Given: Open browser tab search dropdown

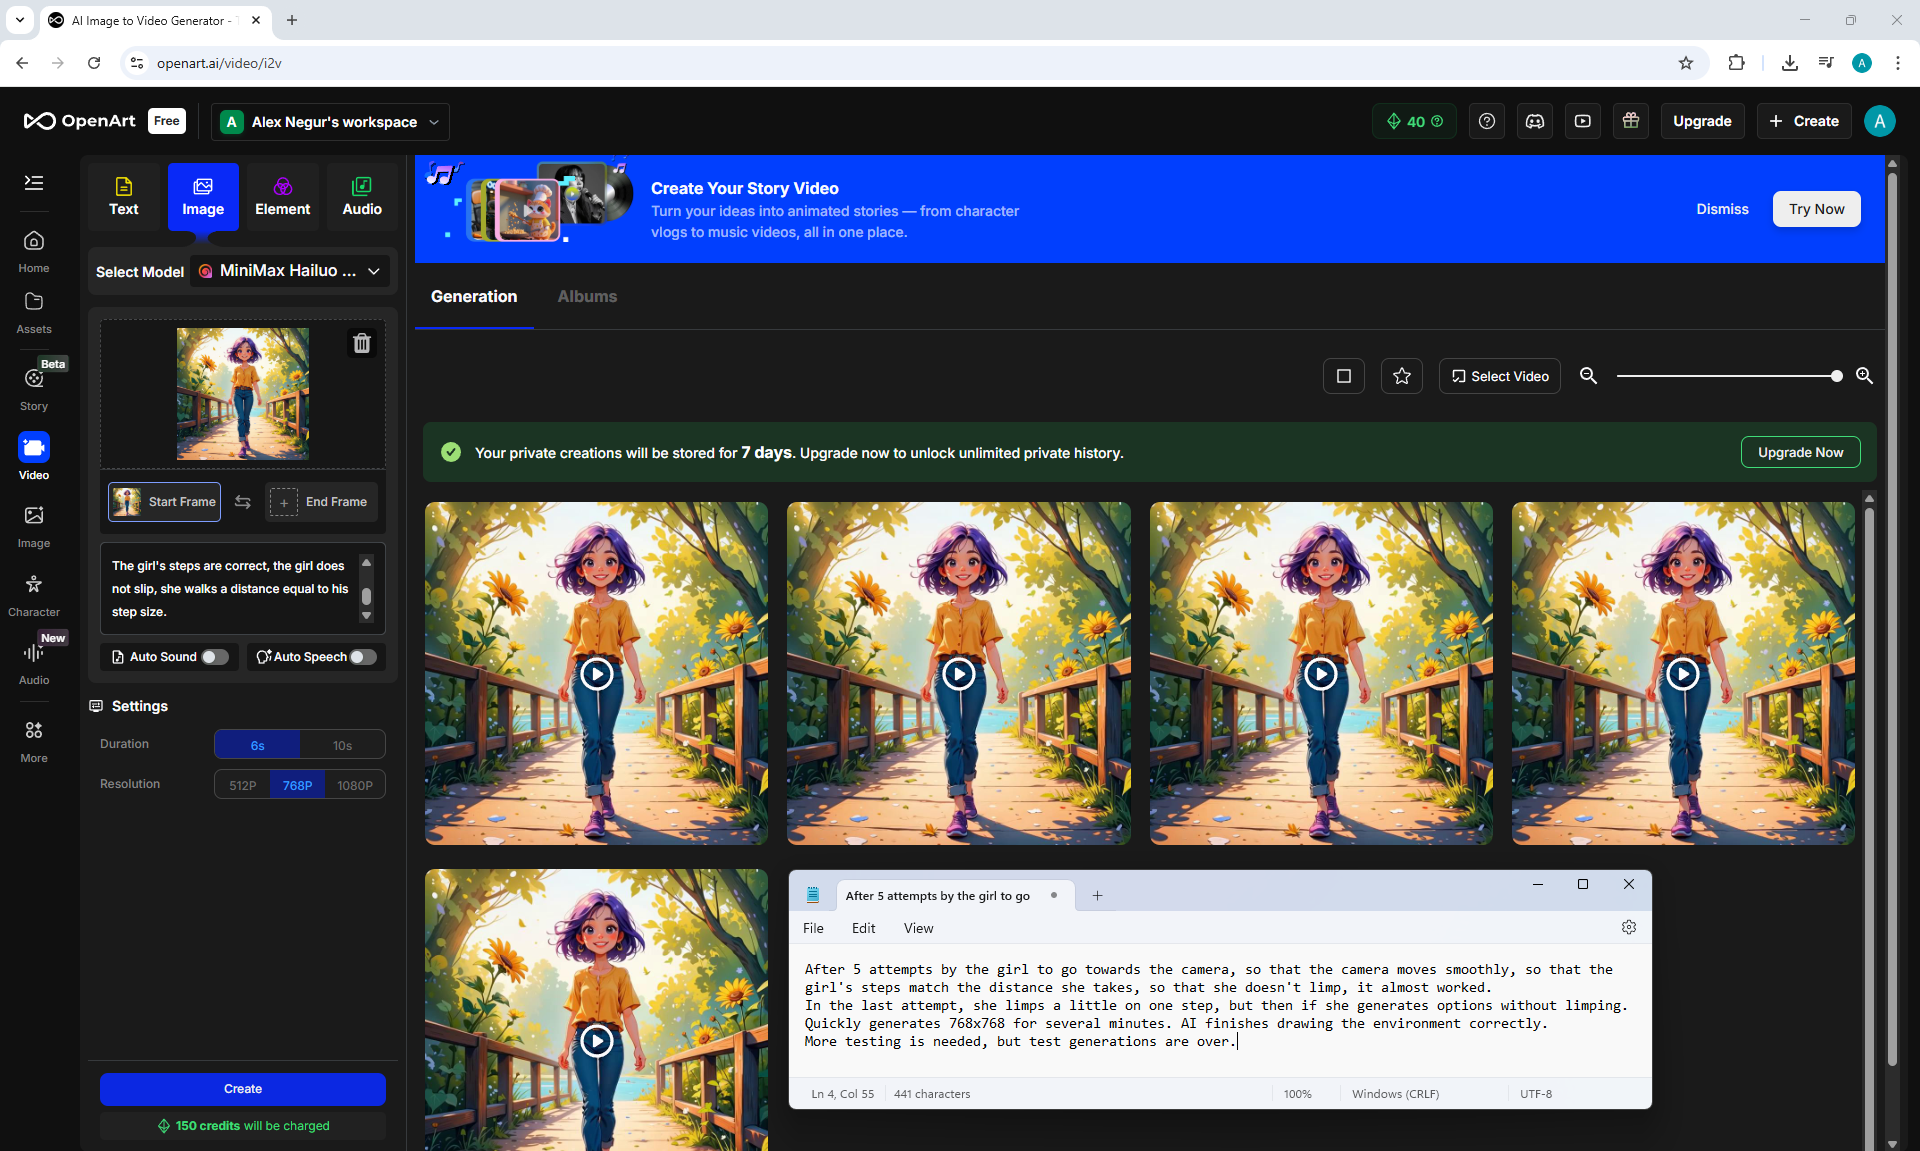Looking at the screenshot, I should tap(19, 20).
